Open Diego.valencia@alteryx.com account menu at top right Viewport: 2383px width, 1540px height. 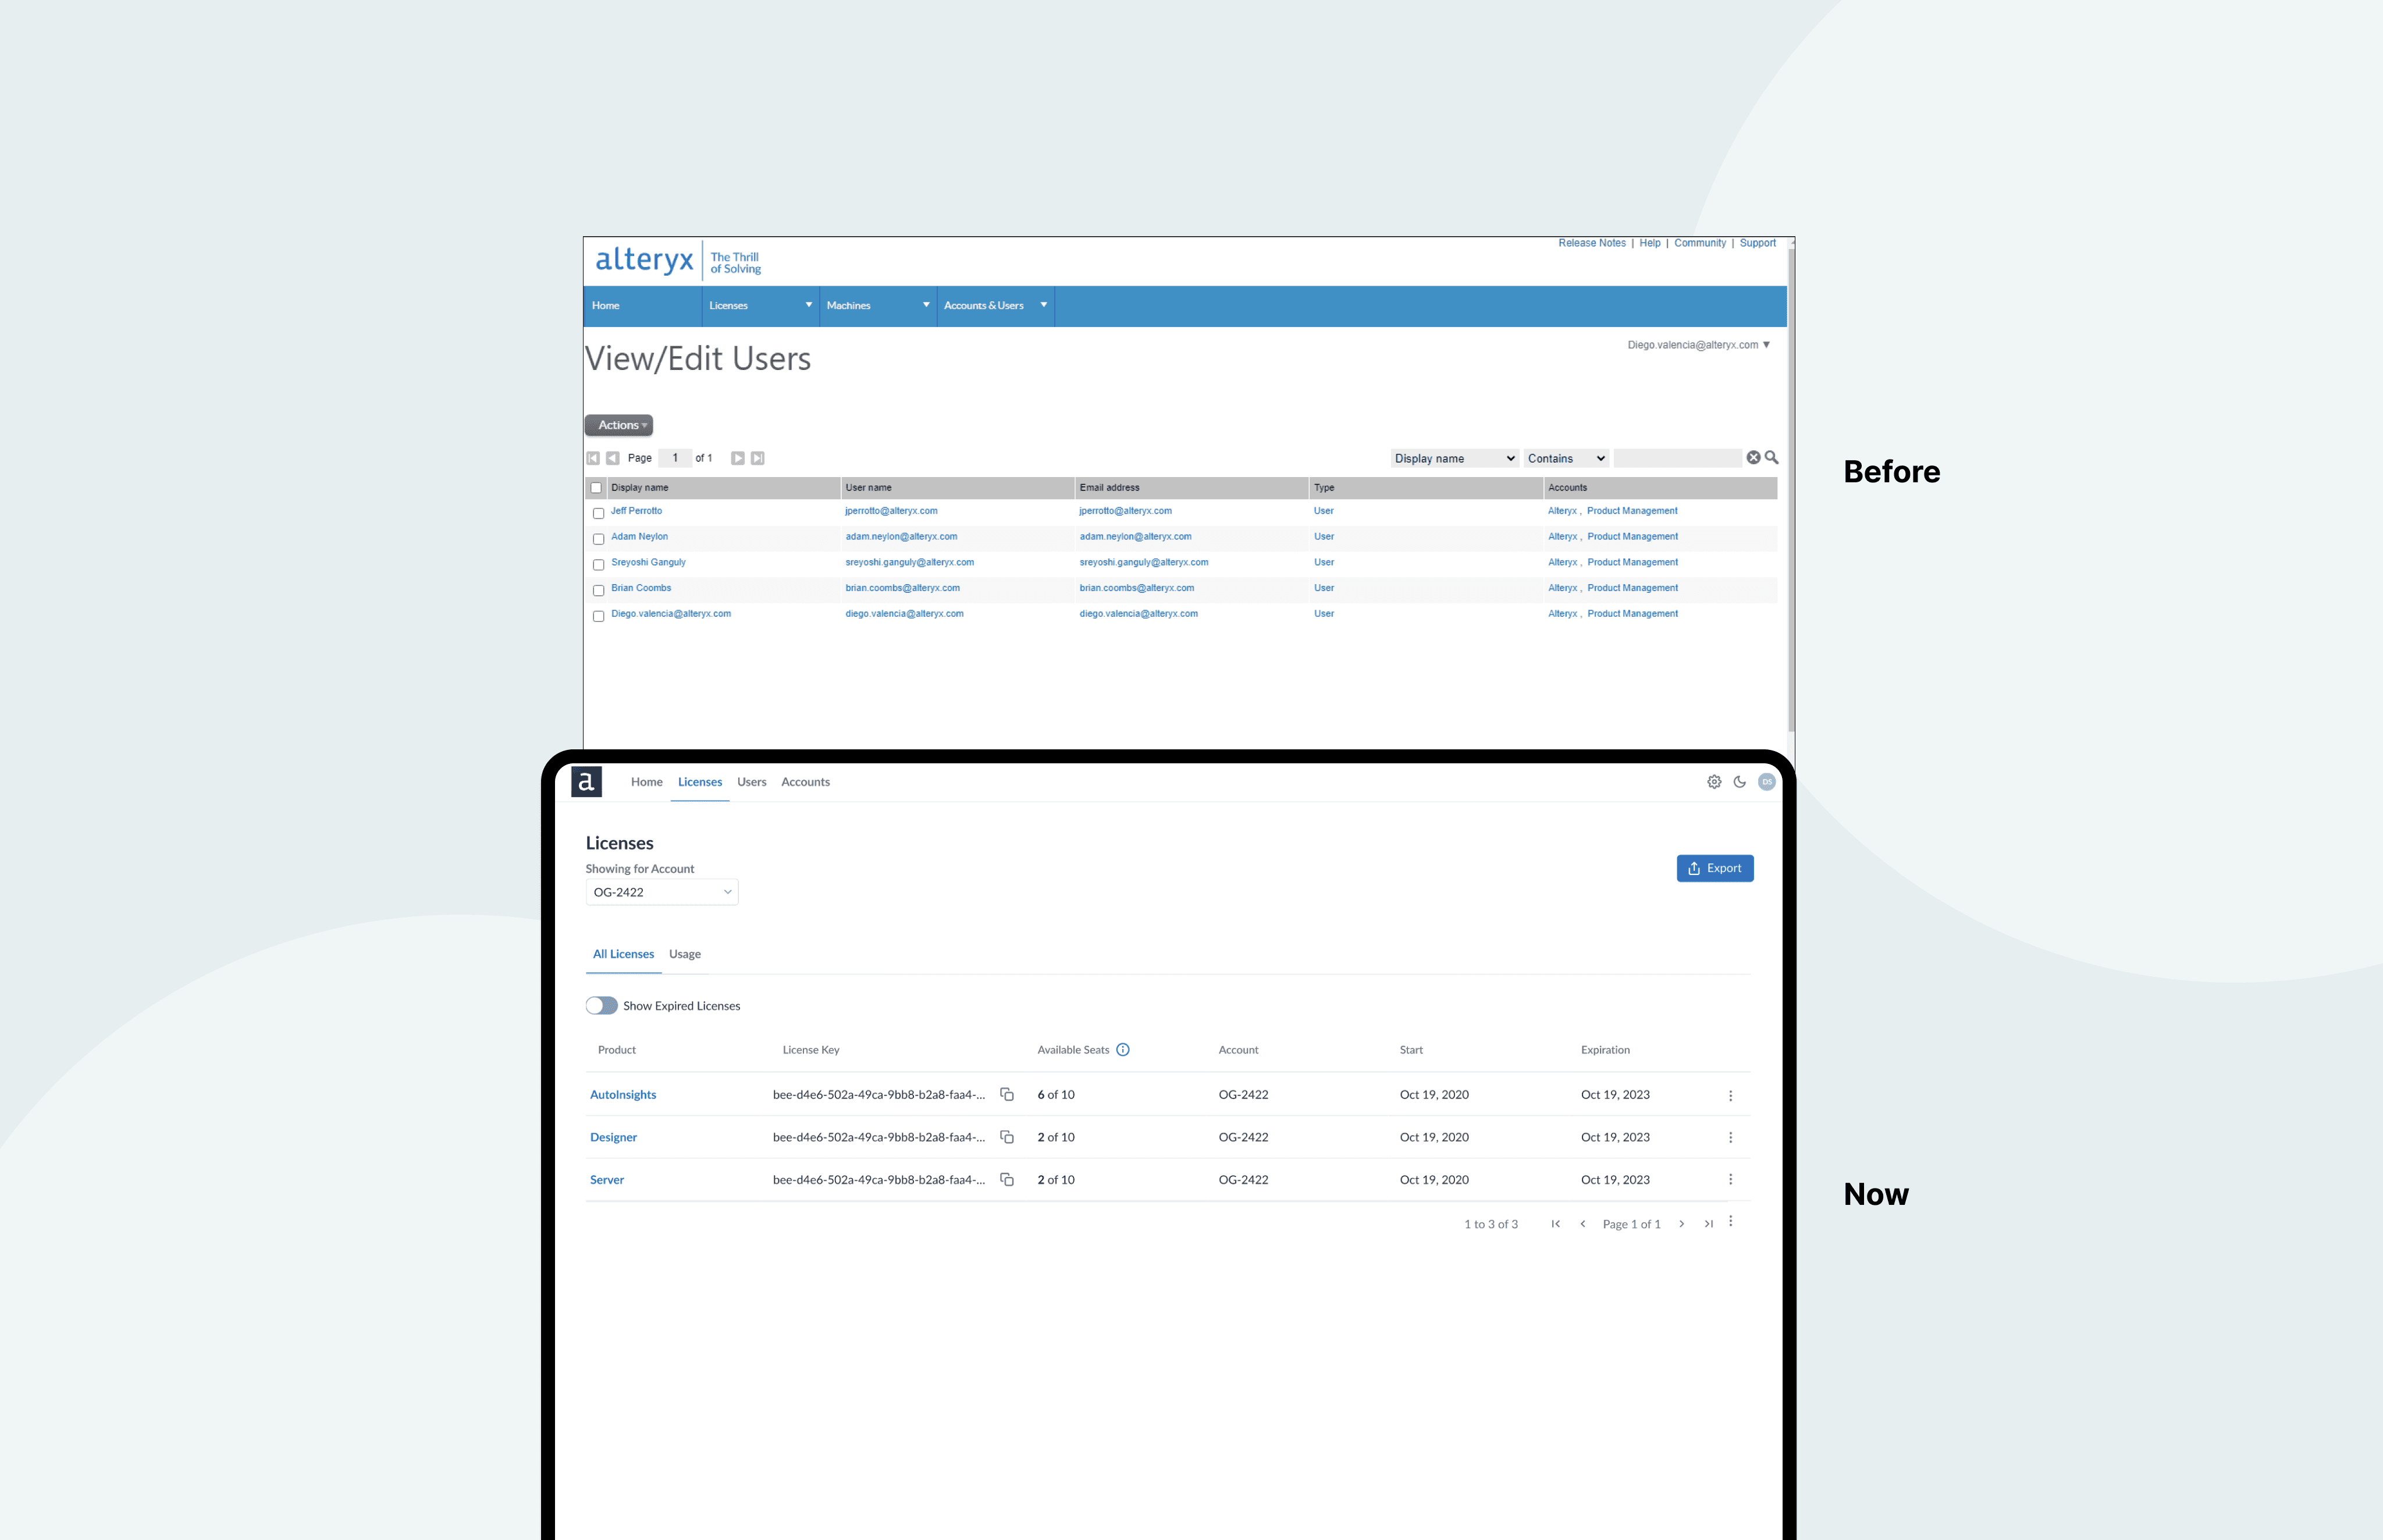(x=1699, y=345)
